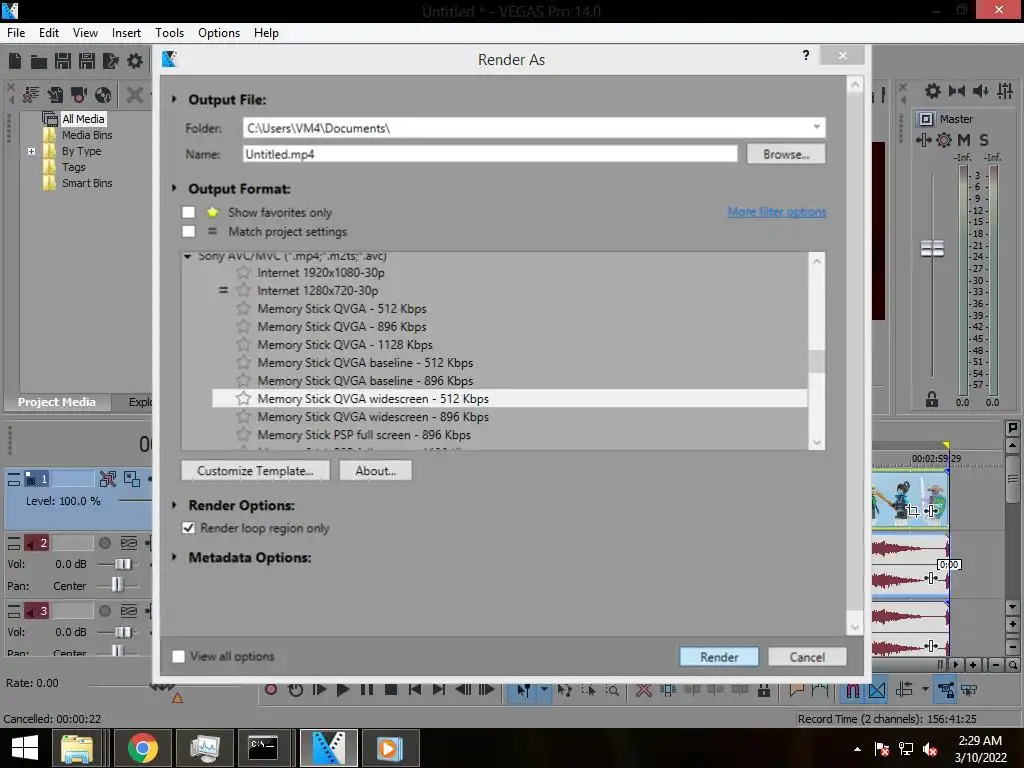
Task: Click the Customize Template... button
Action: [x=255, y=471]
